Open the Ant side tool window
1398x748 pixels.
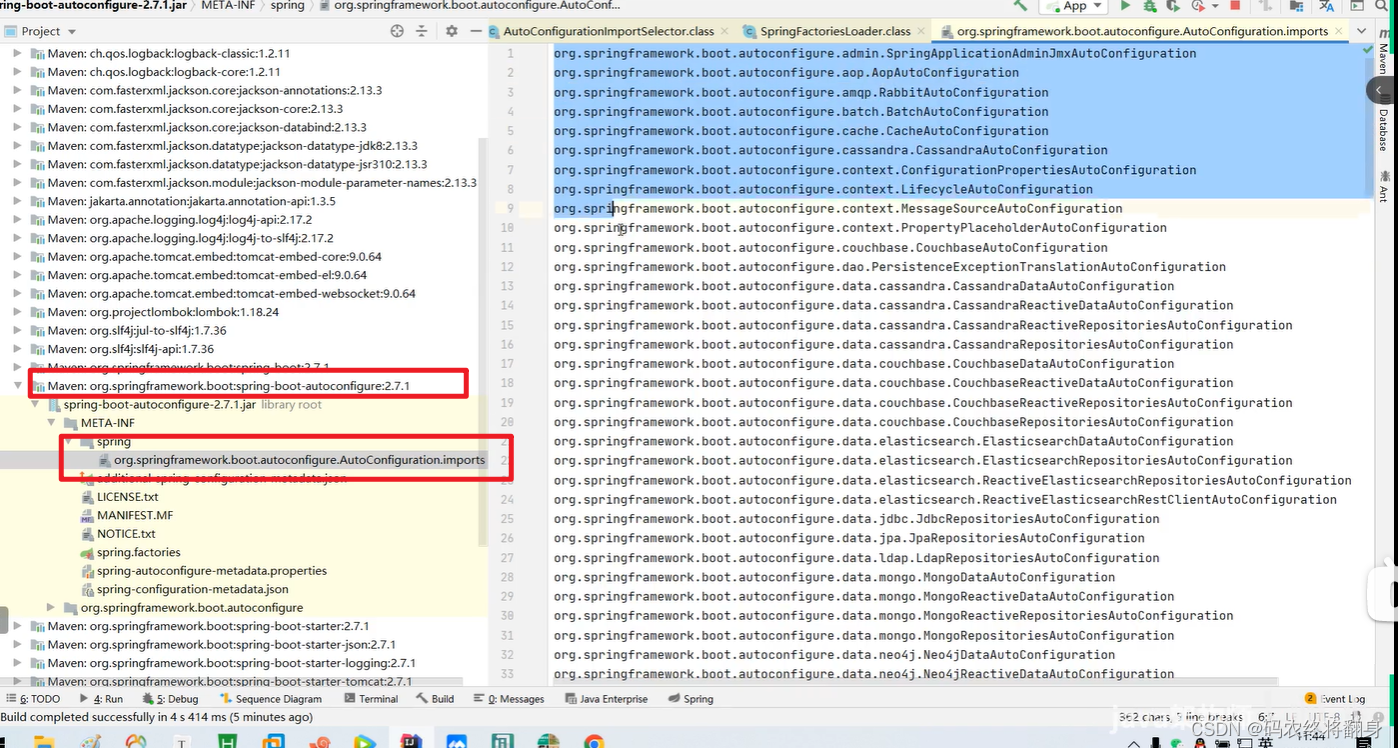point(1385,186)
